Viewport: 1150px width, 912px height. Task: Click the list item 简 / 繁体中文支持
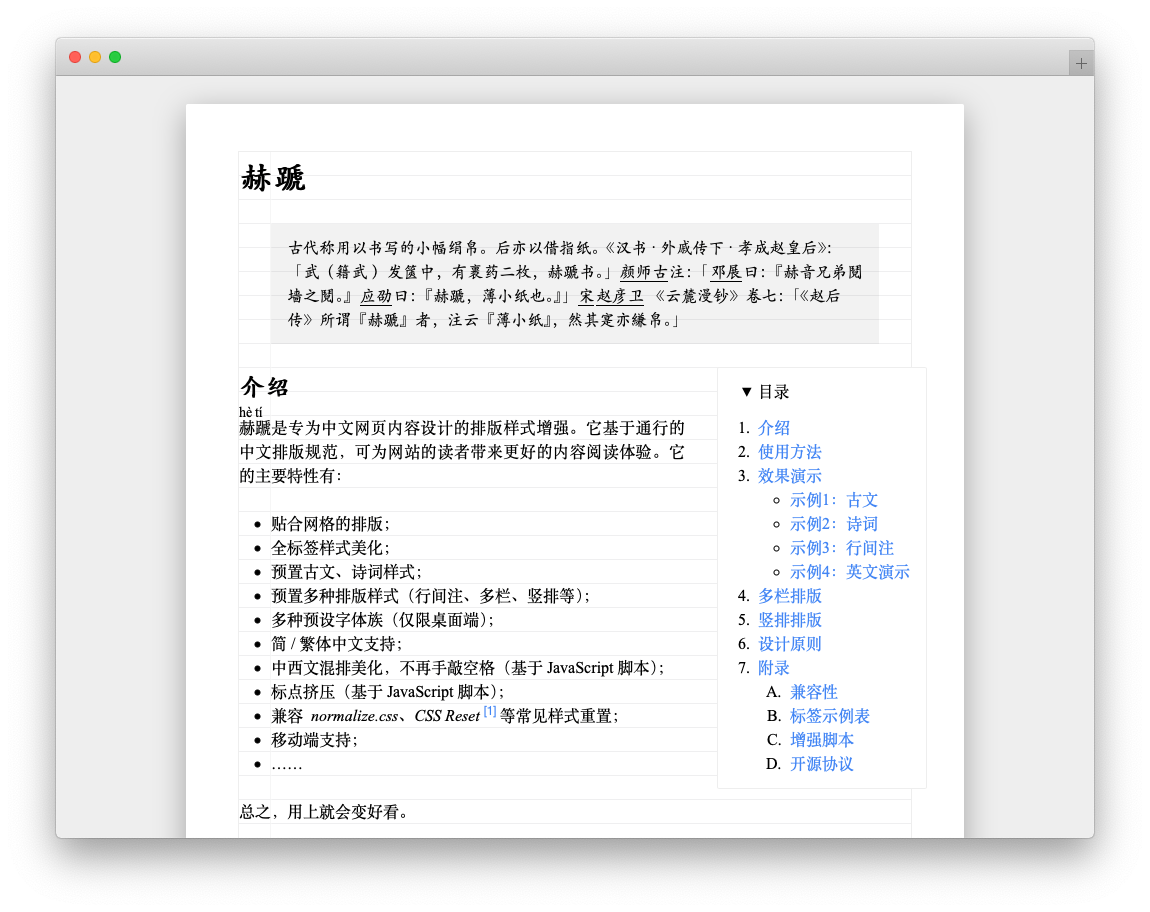tap(337, 644)
